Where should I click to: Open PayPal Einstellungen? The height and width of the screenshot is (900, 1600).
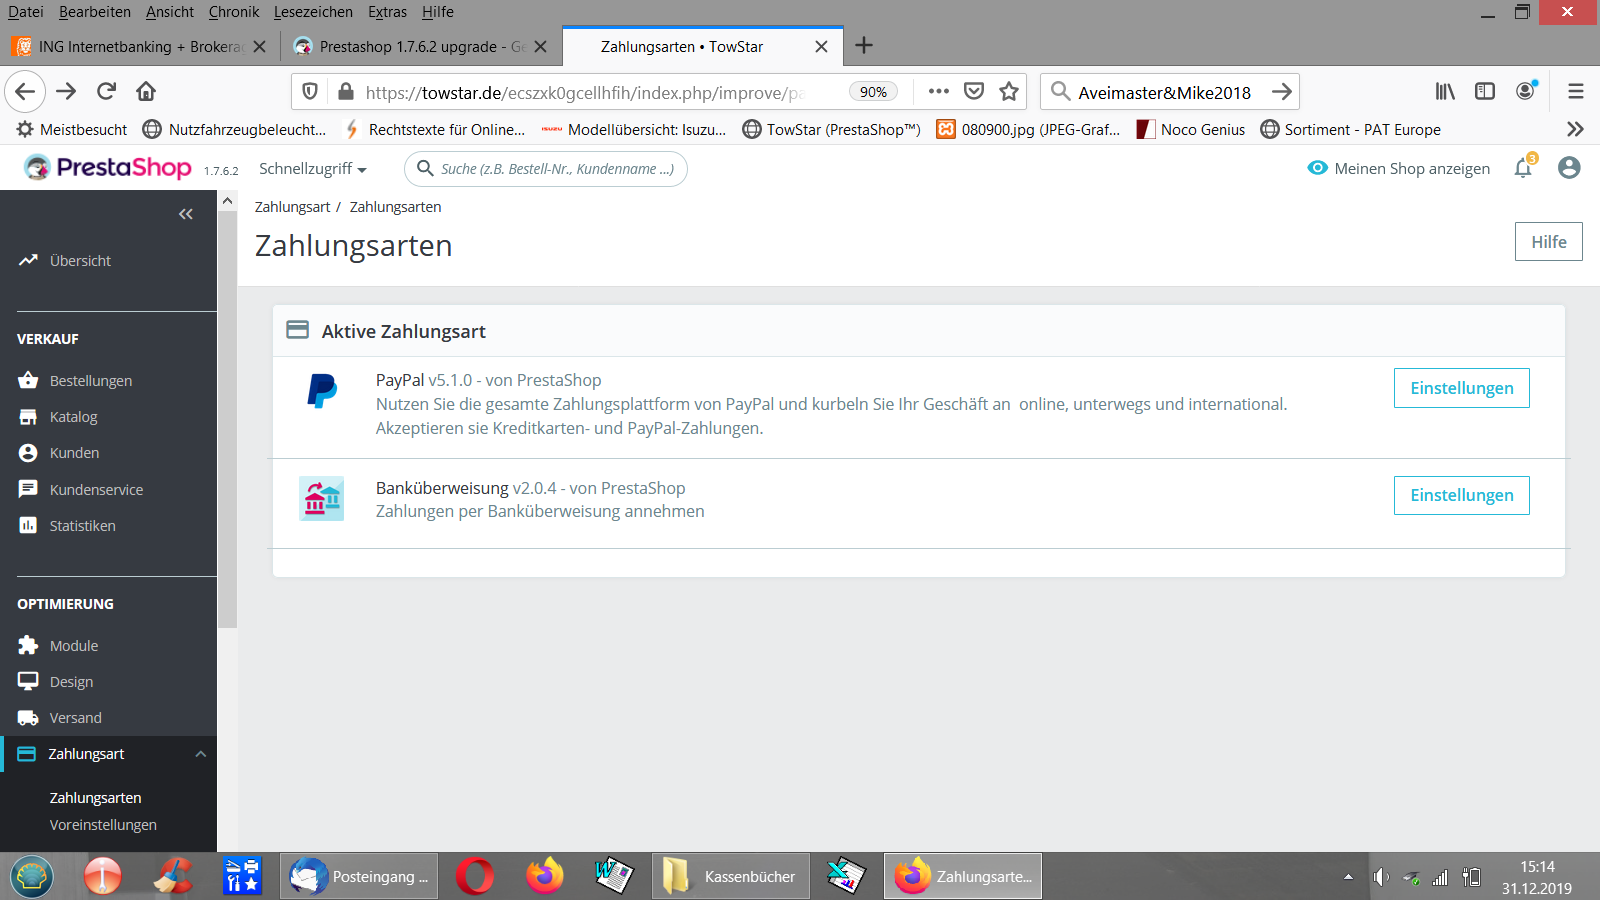click(1462, 388)
